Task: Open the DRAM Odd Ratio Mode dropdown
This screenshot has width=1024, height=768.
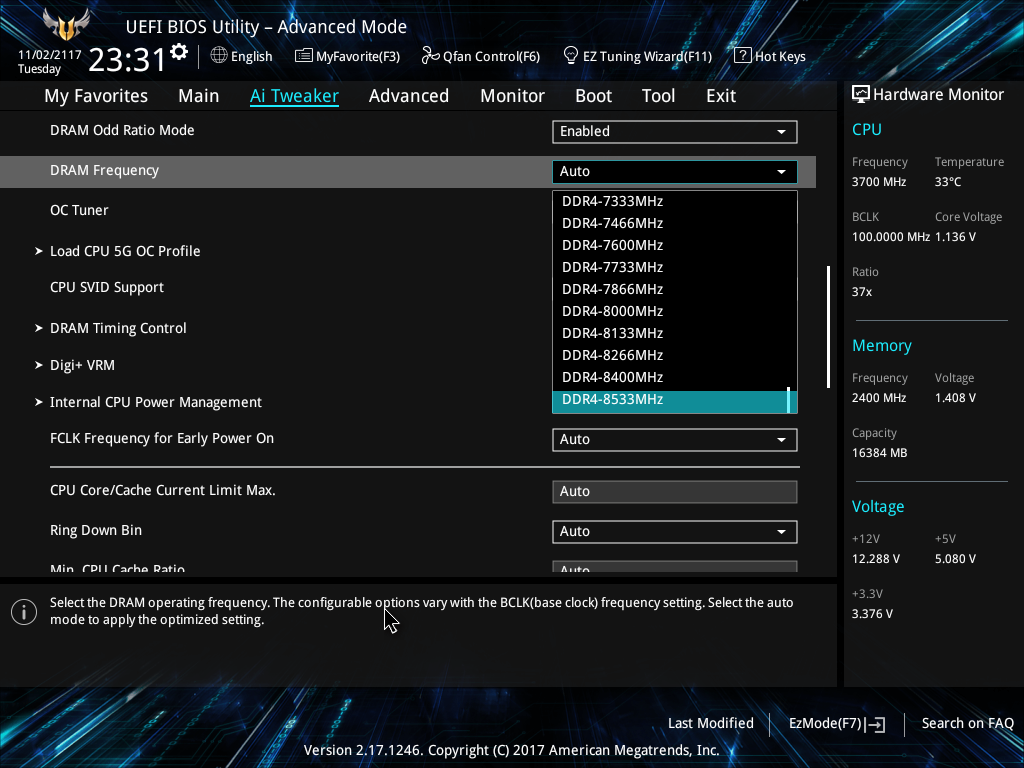Action: click(x=675, y=131)
